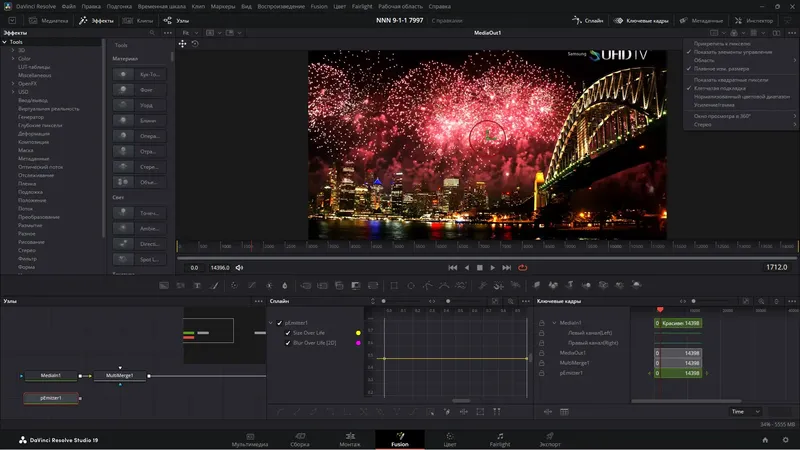800x450 pixels.
Task: Expand the OpenFX tree category
Action: point(12,84)
